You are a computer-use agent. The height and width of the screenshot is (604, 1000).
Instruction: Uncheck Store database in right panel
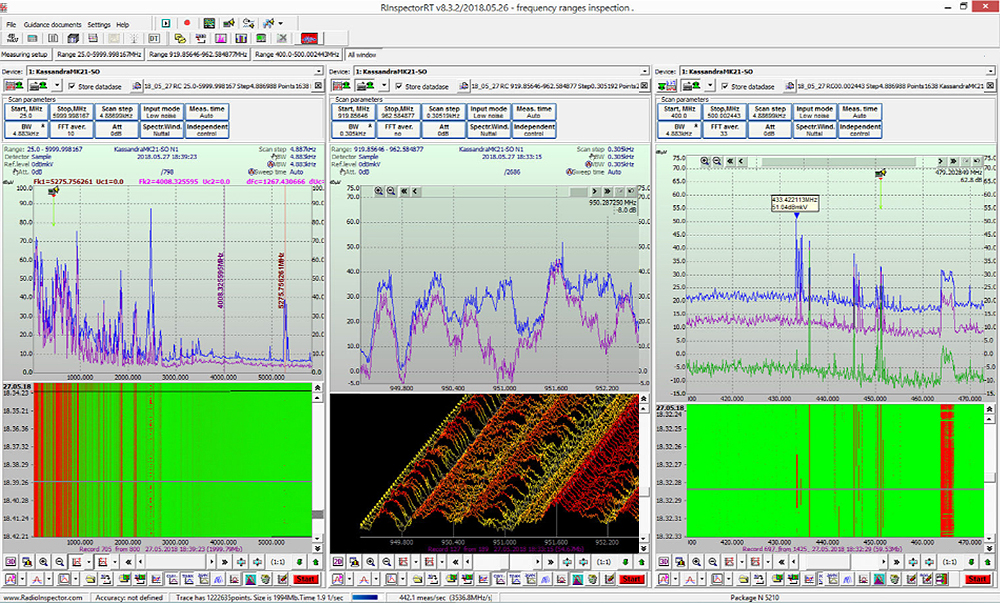723,86
